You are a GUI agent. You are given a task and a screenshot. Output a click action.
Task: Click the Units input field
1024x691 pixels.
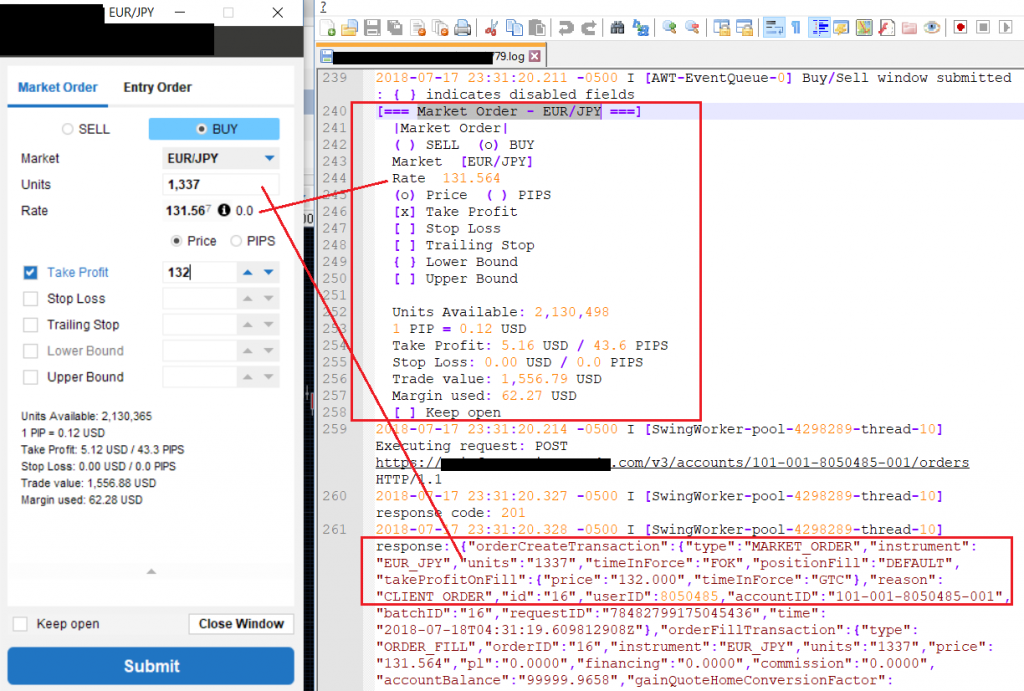tap(221, 185)
